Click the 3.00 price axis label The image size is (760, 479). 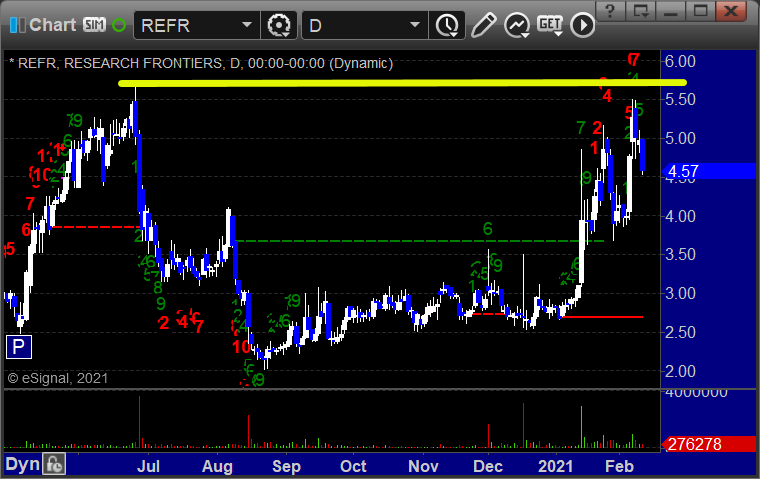click(x=680, y=293)
